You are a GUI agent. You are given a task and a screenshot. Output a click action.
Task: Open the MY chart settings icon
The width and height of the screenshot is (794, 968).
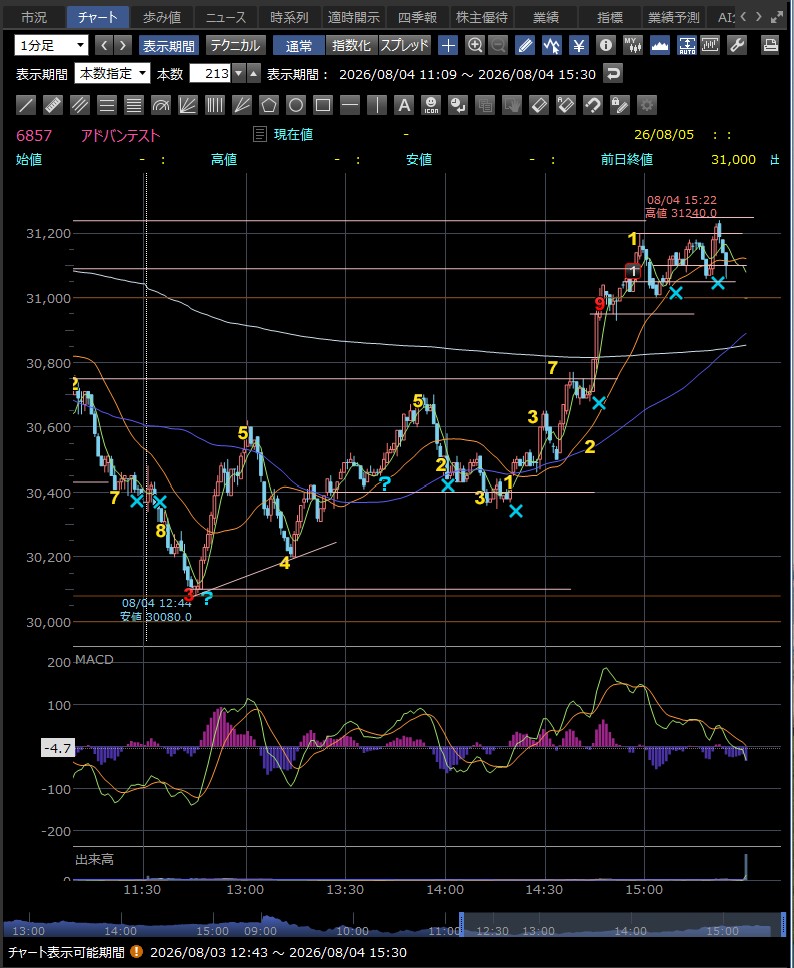tap(633, 45)
